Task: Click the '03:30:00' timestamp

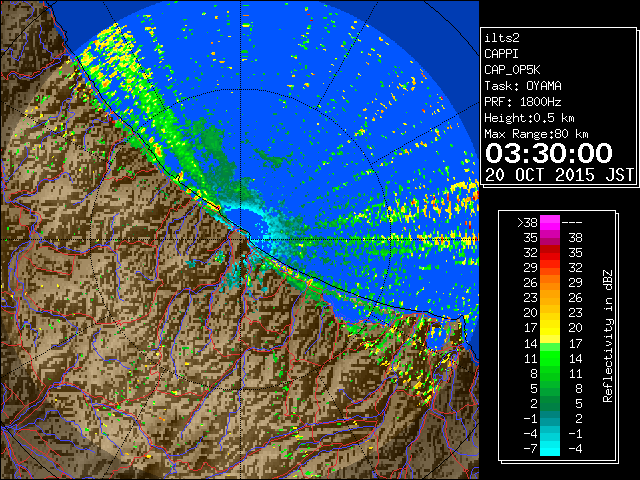Action: (x=549, y=153)
